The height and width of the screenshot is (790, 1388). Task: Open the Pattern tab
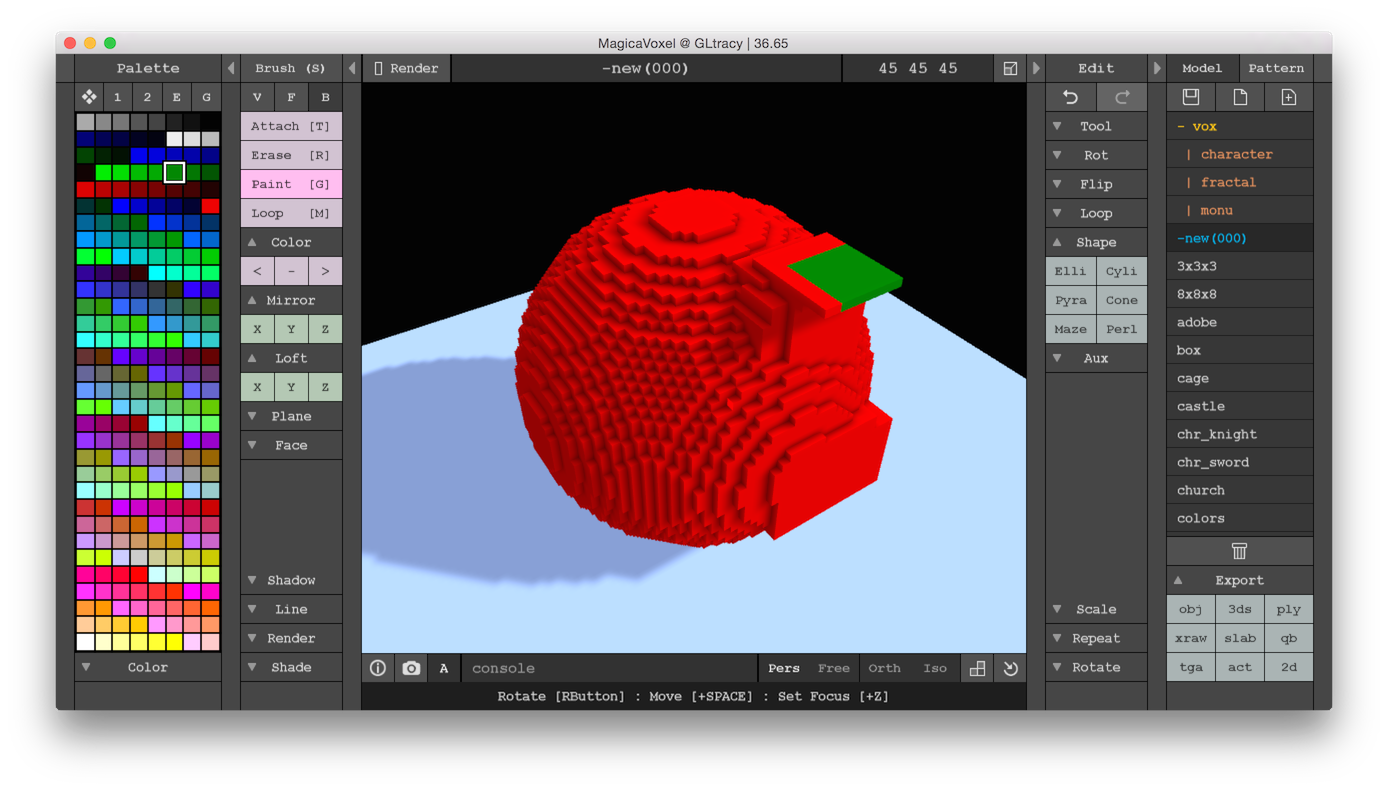click(1276, 68)
